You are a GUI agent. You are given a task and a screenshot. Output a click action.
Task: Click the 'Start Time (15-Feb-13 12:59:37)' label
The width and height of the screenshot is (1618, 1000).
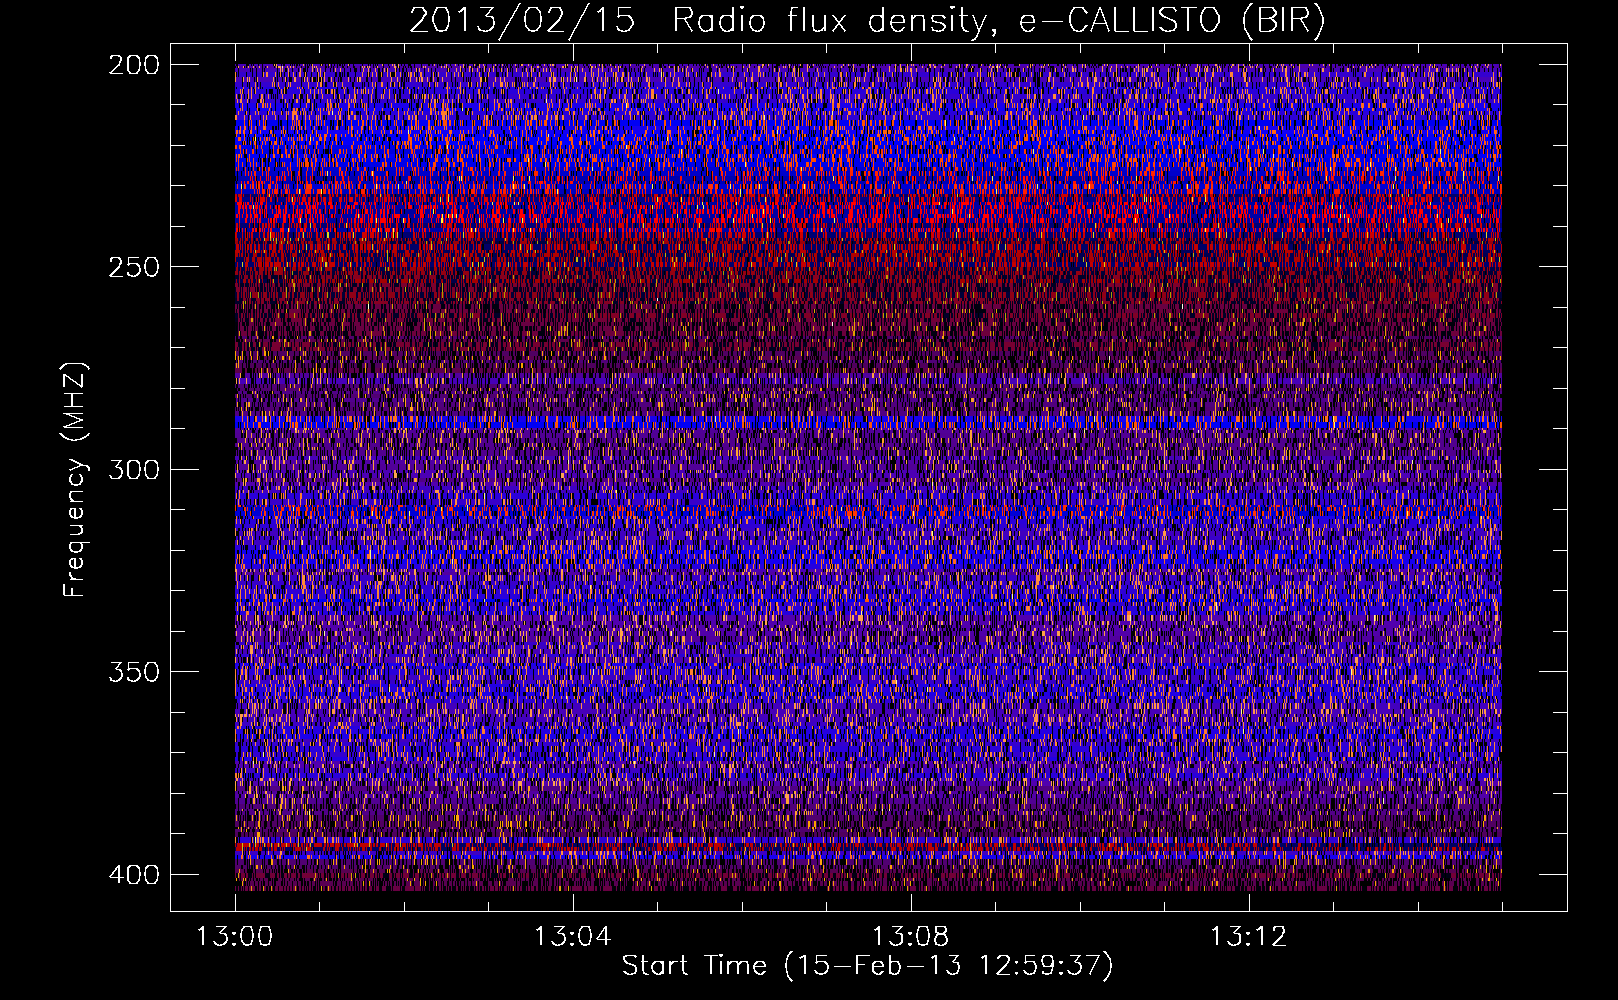click(x=867, y=966)
